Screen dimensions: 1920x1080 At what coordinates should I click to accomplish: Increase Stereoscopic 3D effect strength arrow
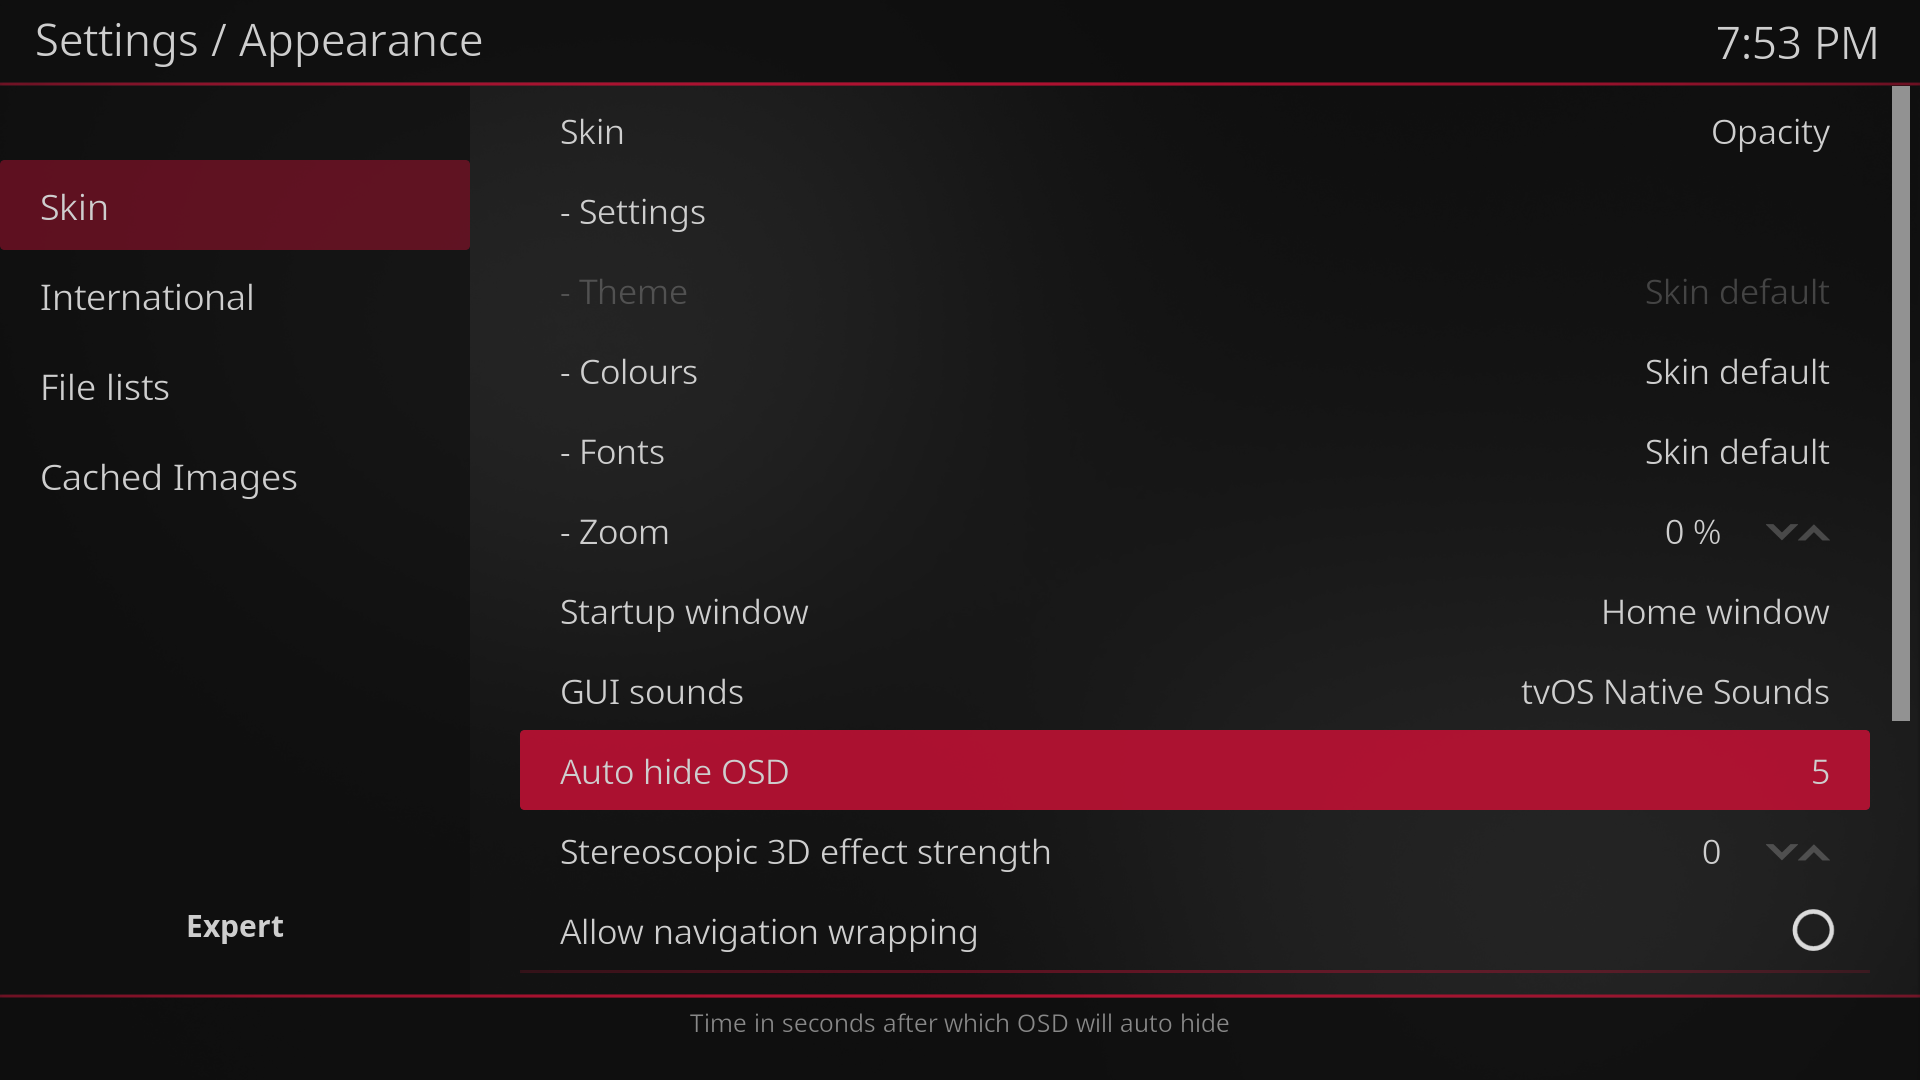1815,852
